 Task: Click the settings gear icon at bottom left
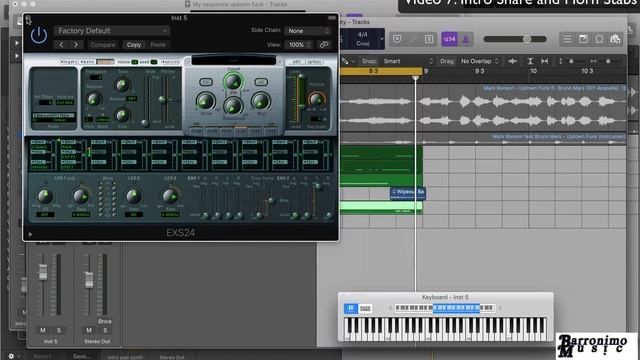click(x=11, y=356)
